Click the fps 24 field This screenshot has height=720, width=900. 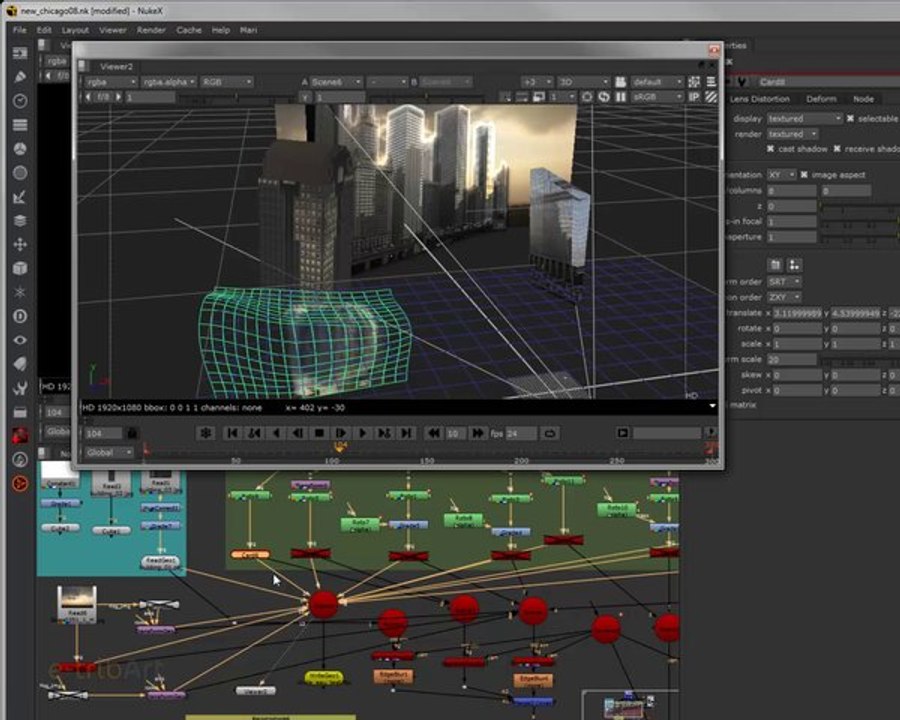[x=521, y=433]
